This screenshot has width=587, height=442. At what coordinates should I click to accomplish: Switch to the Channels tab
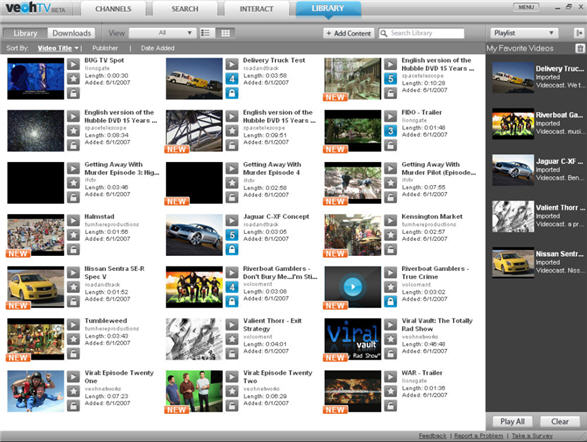[x=113, y=9]
